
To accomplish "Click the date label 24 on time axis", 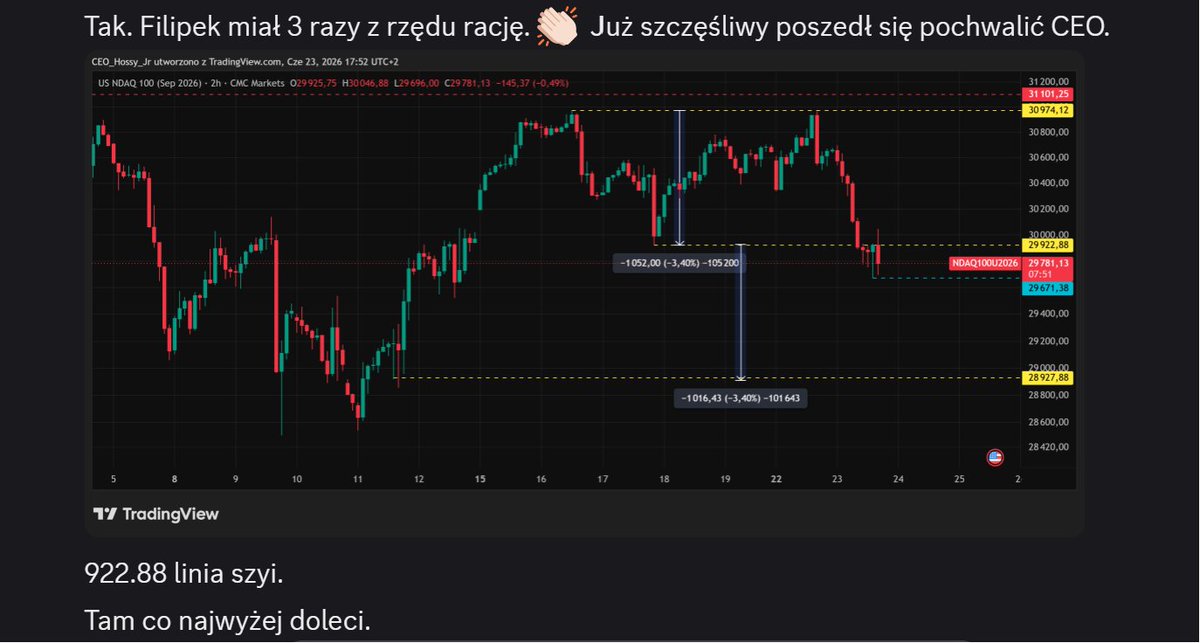I will pyautogui.click(x=898, y=479).
